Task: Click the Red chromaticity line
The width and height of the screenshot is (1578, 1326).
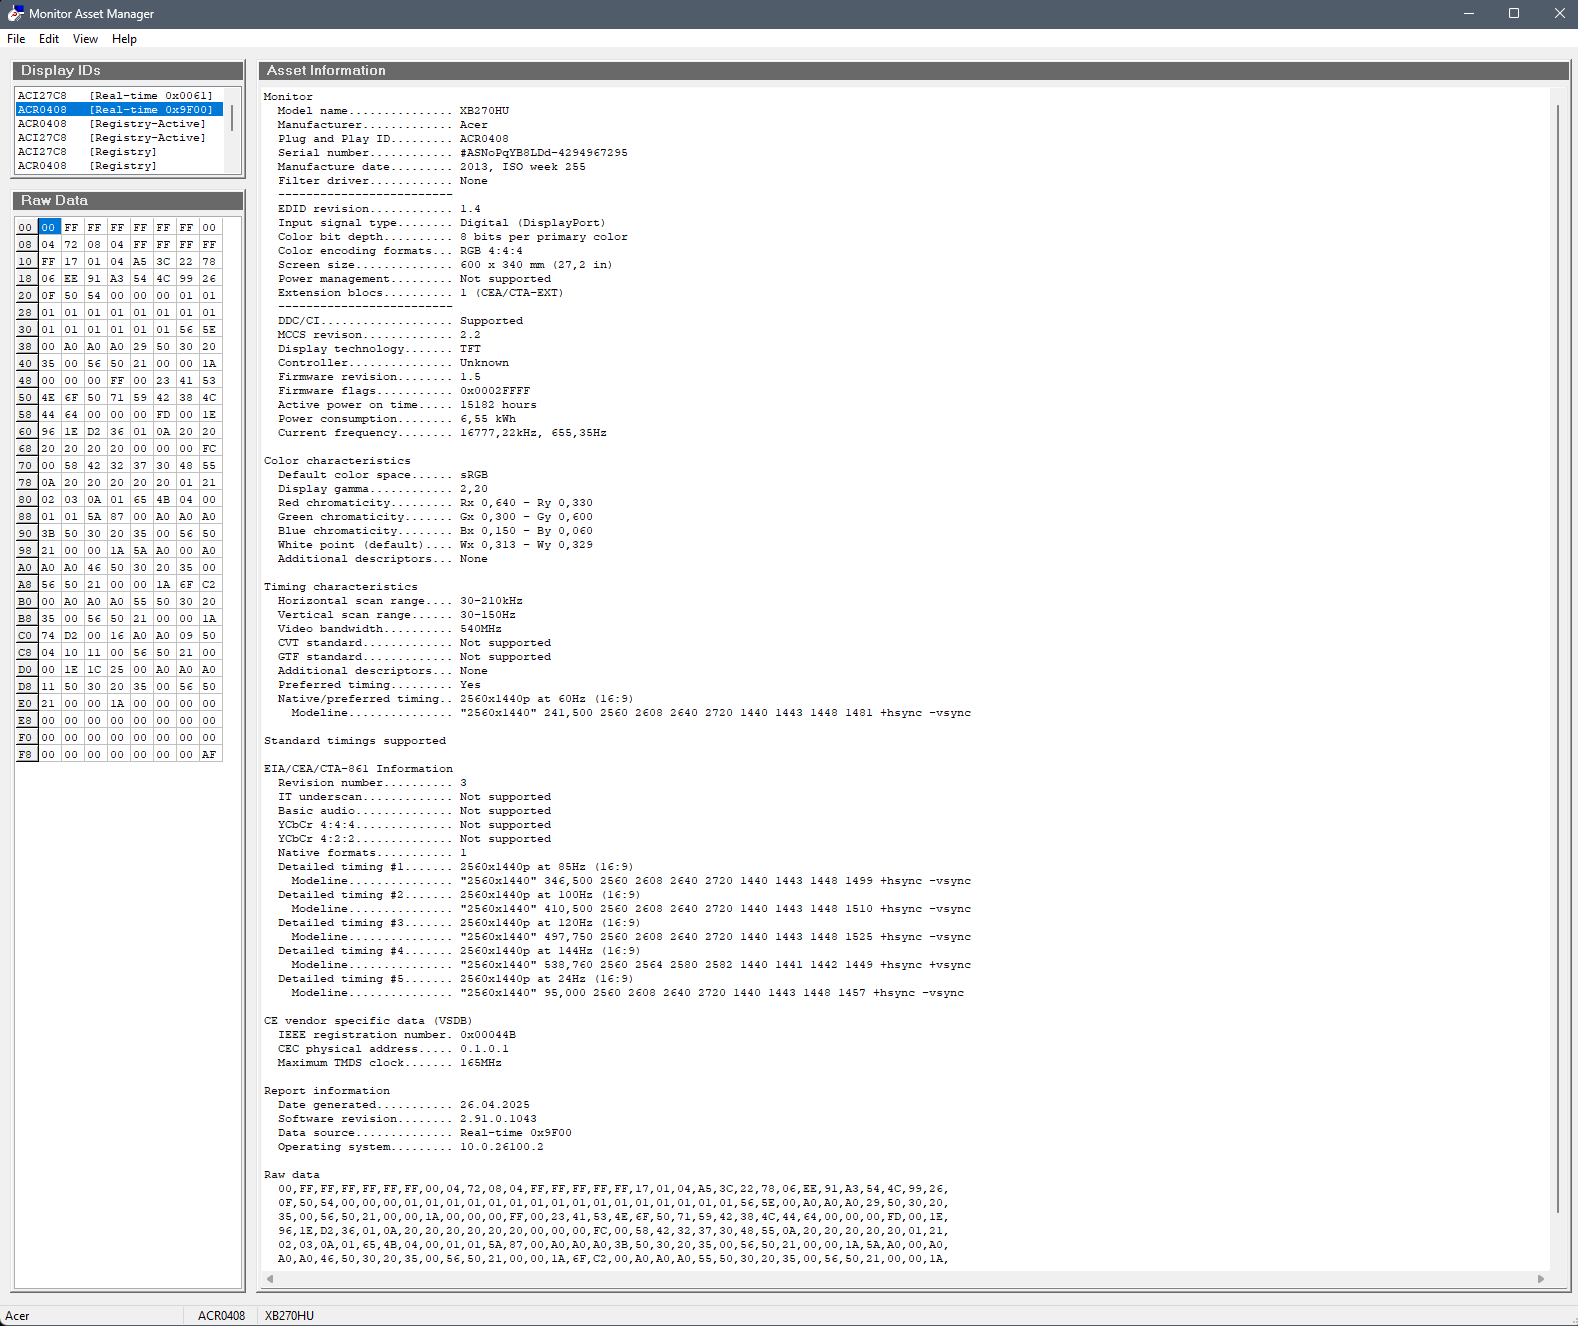Action: click(x=435, y=503)
